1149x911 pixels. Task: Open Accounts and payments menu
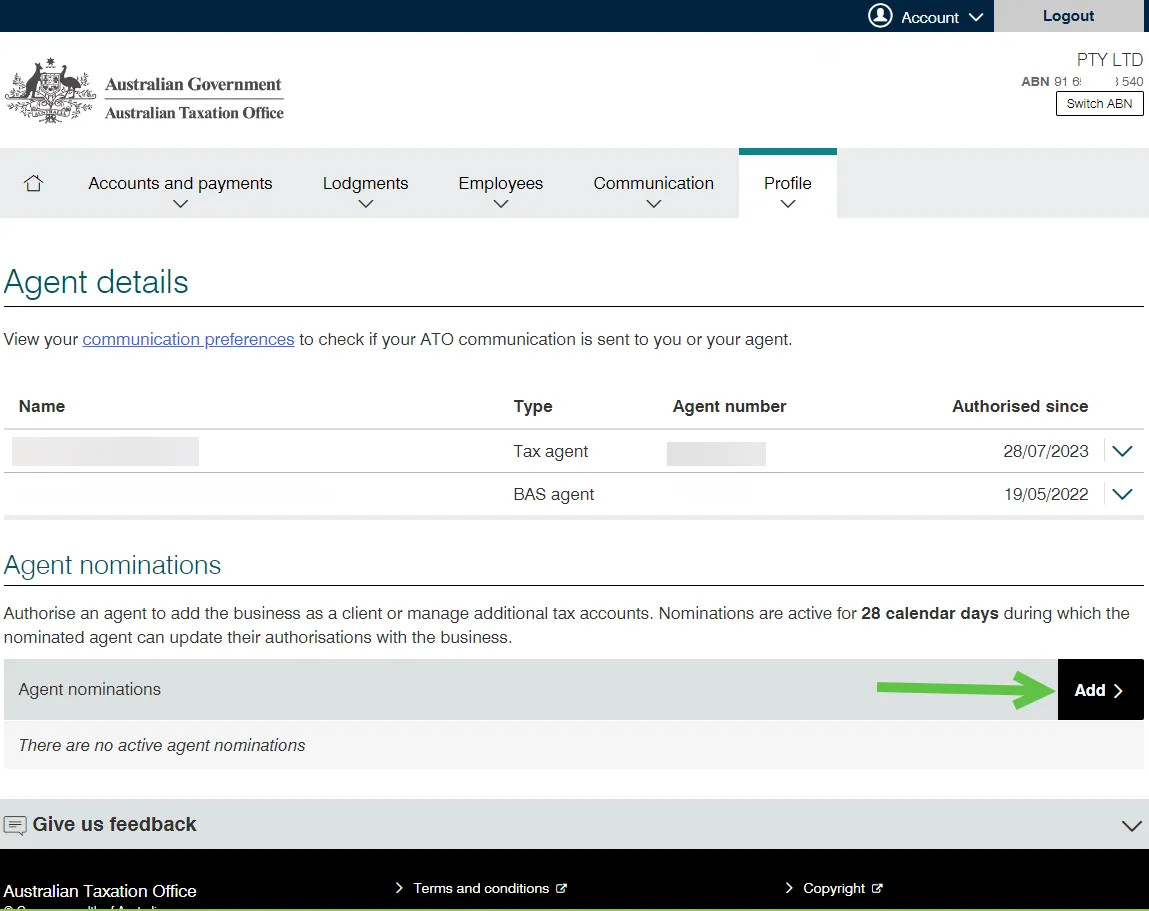tap(180, 191)
